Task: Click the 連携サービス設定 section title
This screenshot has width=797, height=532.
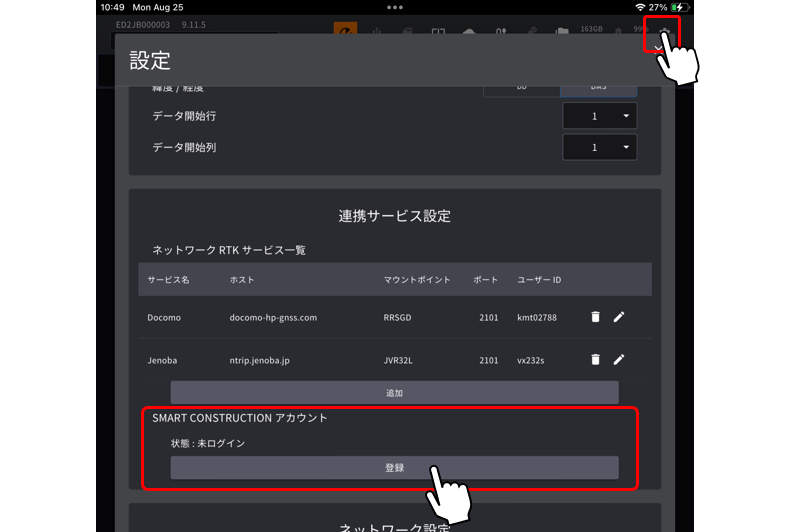Action: pyautogui.click(x=394, y=216)
